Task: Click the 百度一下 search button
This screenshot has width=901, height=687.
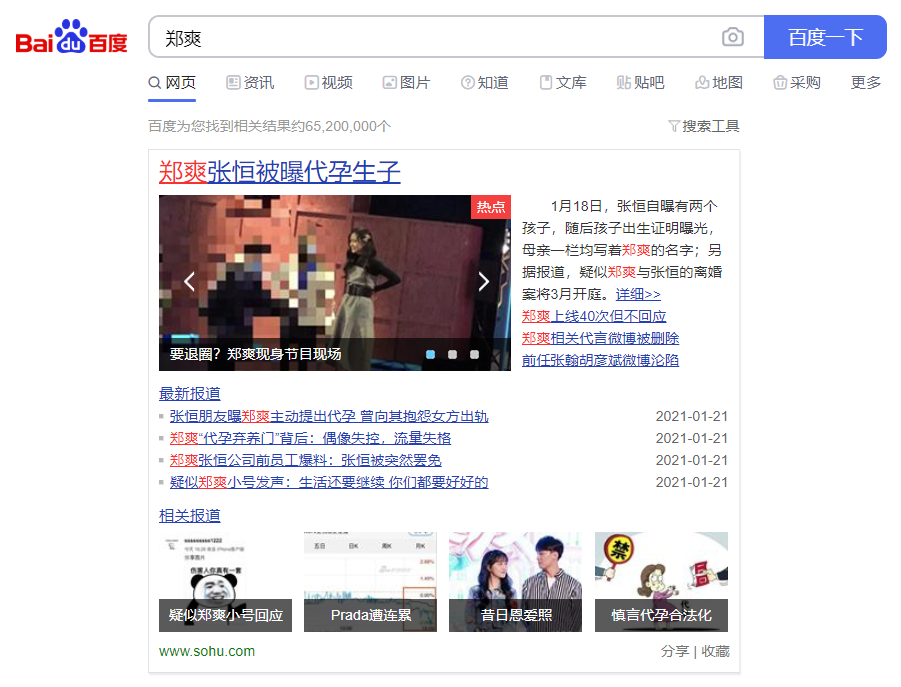Action: tap(824, 37)
